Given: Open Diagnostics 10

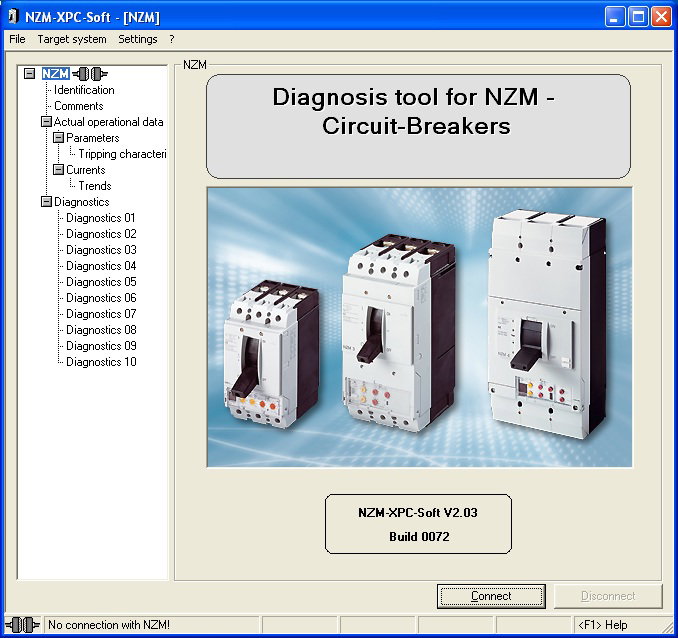Looking at the screenshot, I should point(101,362).
